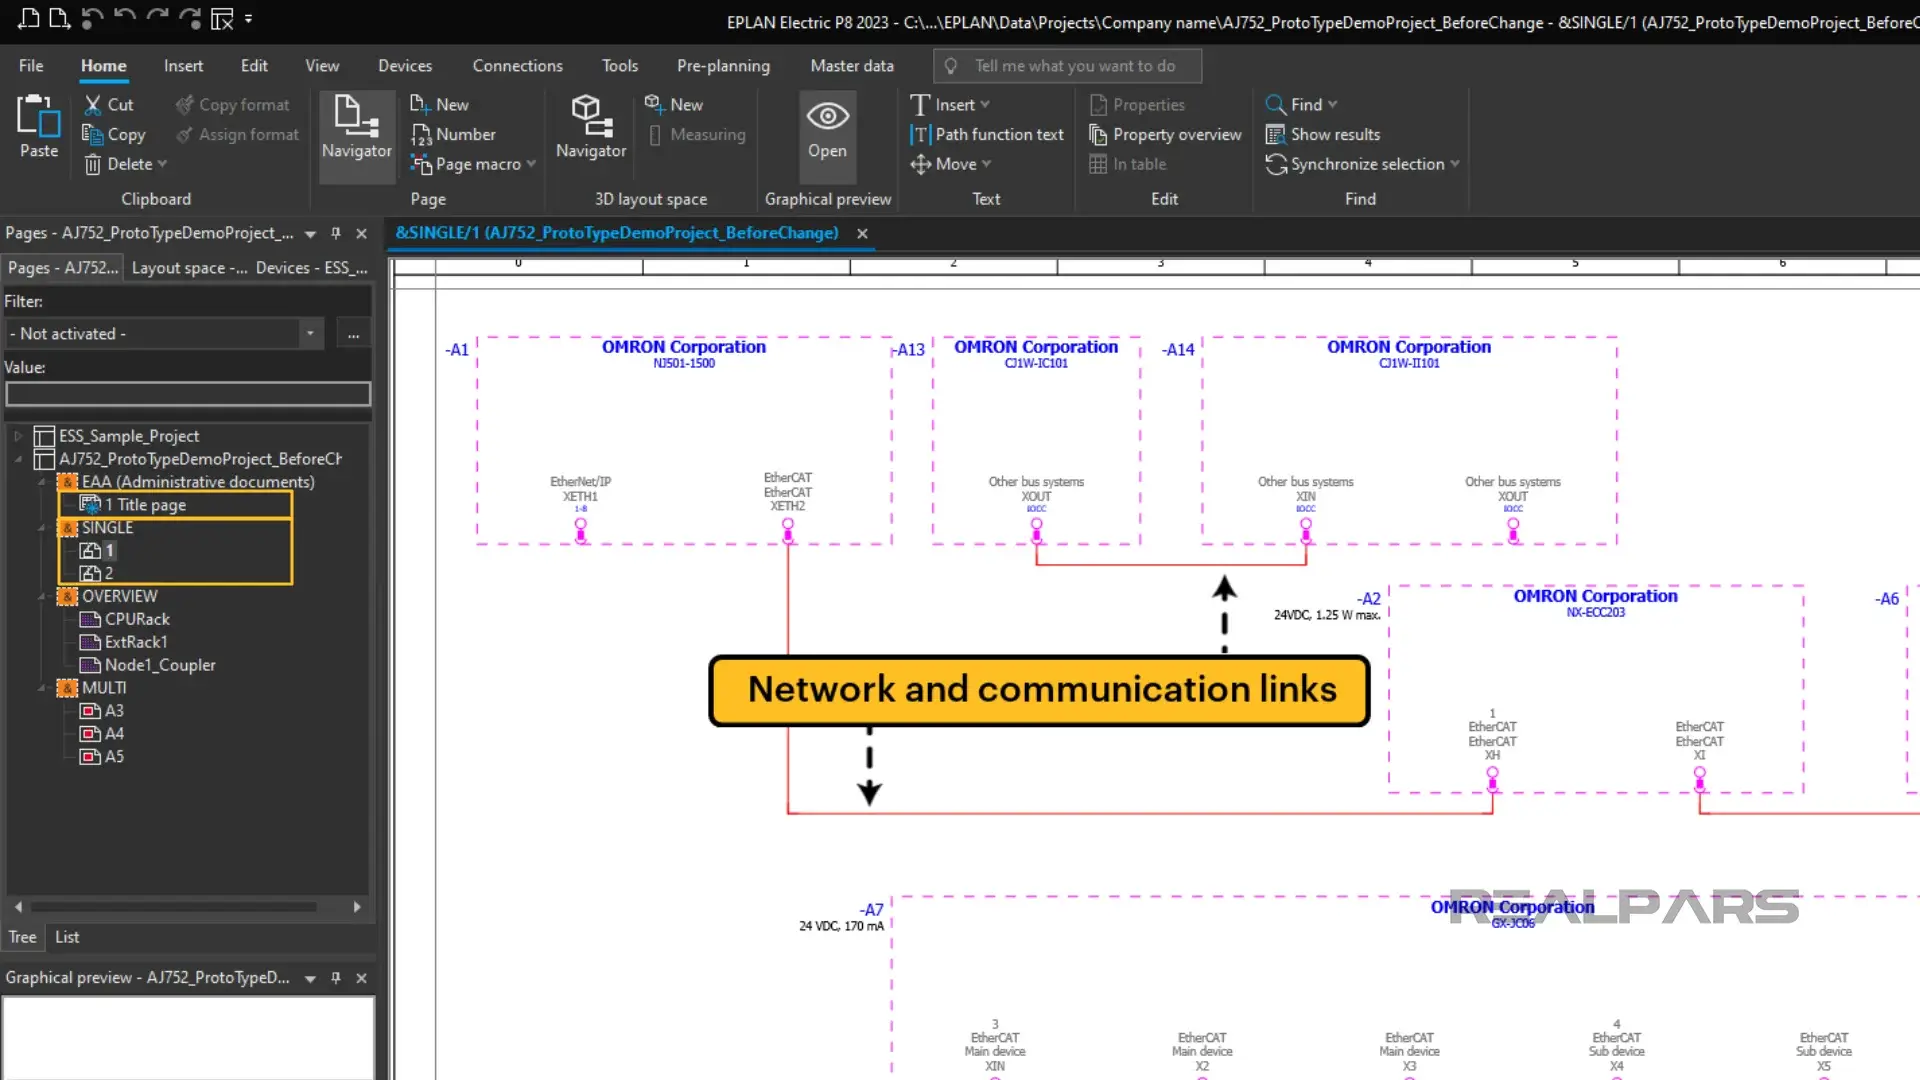This screenshot has width=1920, height=1080.
Task: Open the quick access toolbar customize arrow
Action: pyautogui.click(x=249, y=18)
